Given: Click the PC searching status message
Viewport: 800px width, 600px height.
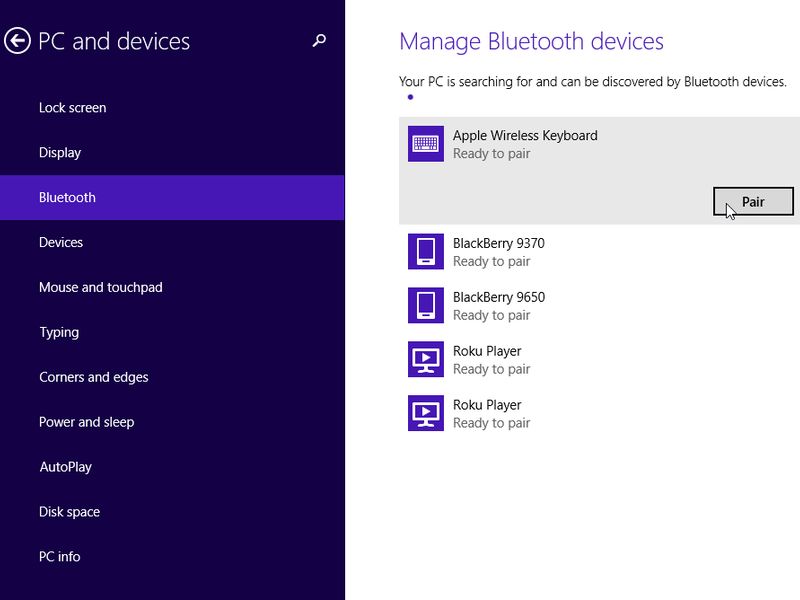Looking at the screenshot, I should click(593, 82).
